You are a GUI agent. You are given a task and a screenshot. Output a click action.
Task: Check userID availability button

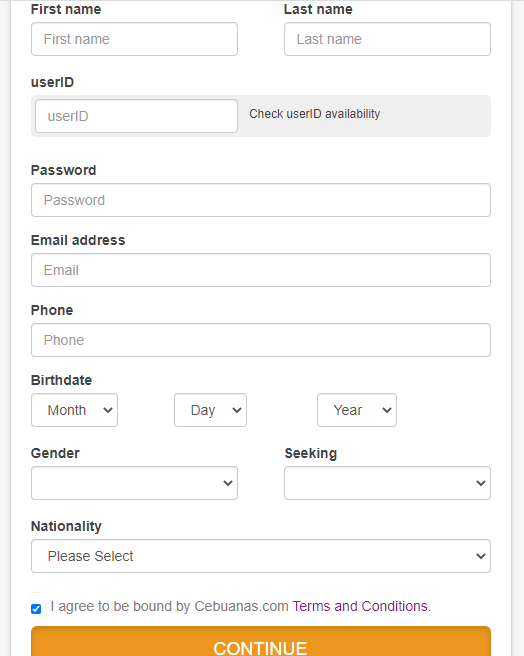point(315,114)
